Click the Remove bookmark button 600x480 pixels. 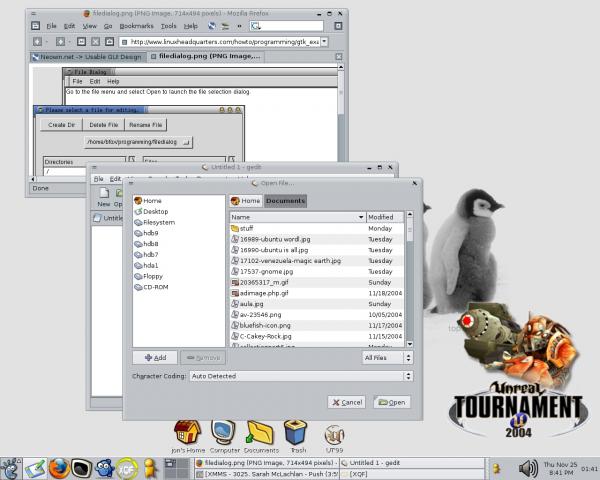[203, 358]
